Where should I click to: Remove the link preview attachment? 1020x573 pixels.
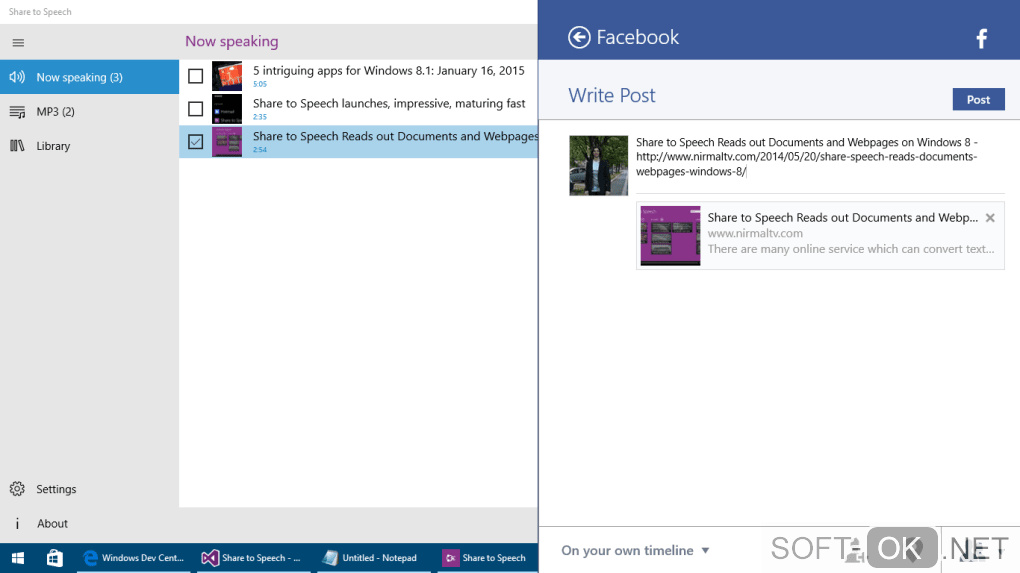tap(990, 218)
